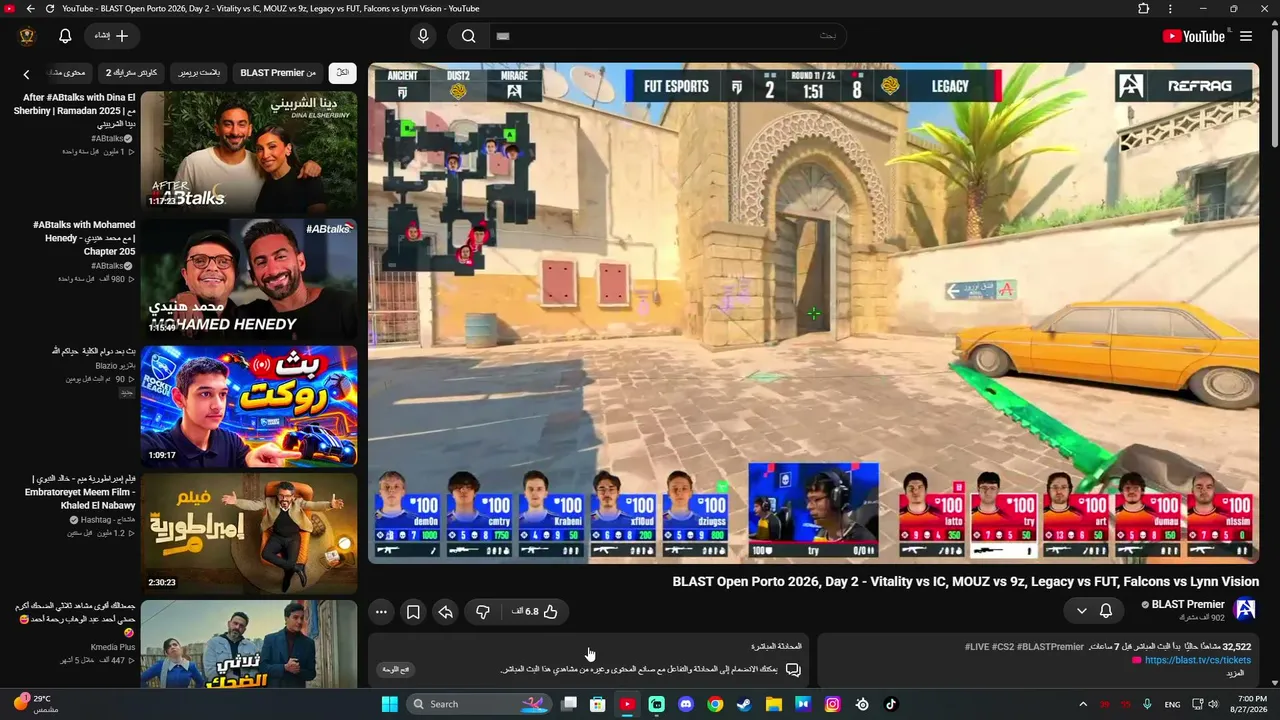Dislike the video with thumbs down
The image size is (1280, 720).
[x=482, y=611]
